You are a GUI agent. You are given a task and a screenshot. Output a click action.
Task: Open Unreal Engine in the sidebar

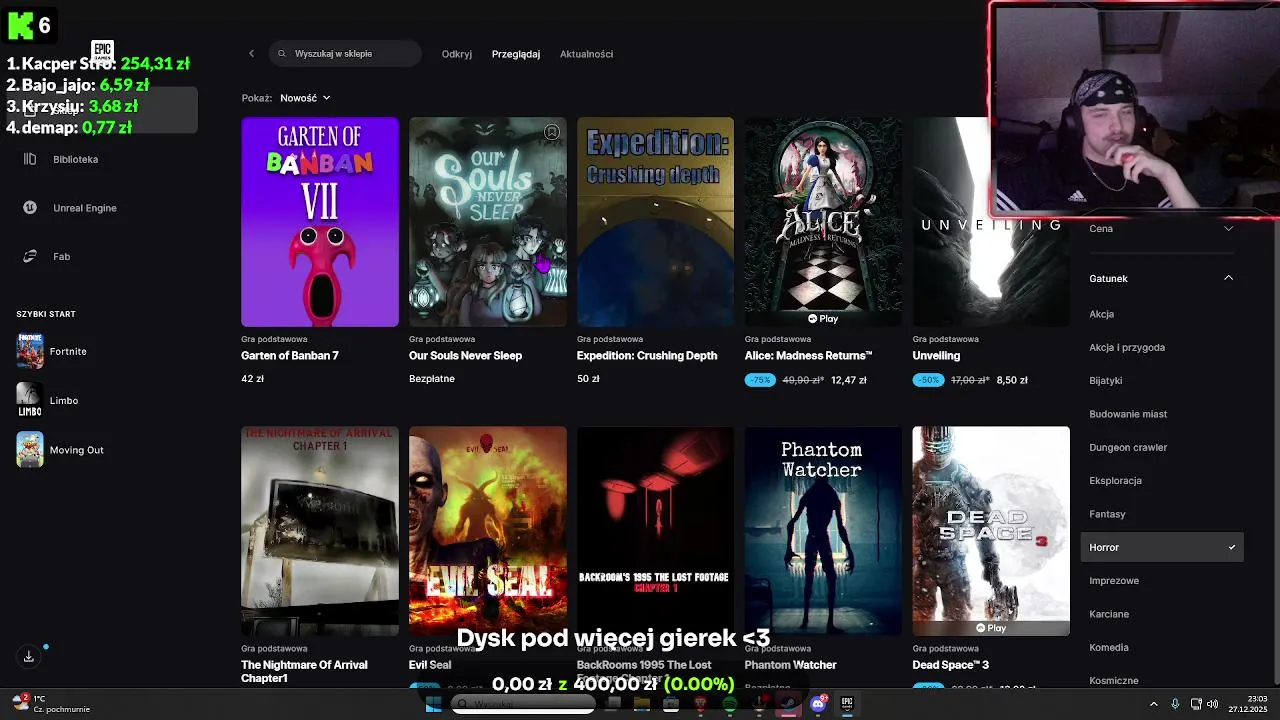(x=70, y=208)
